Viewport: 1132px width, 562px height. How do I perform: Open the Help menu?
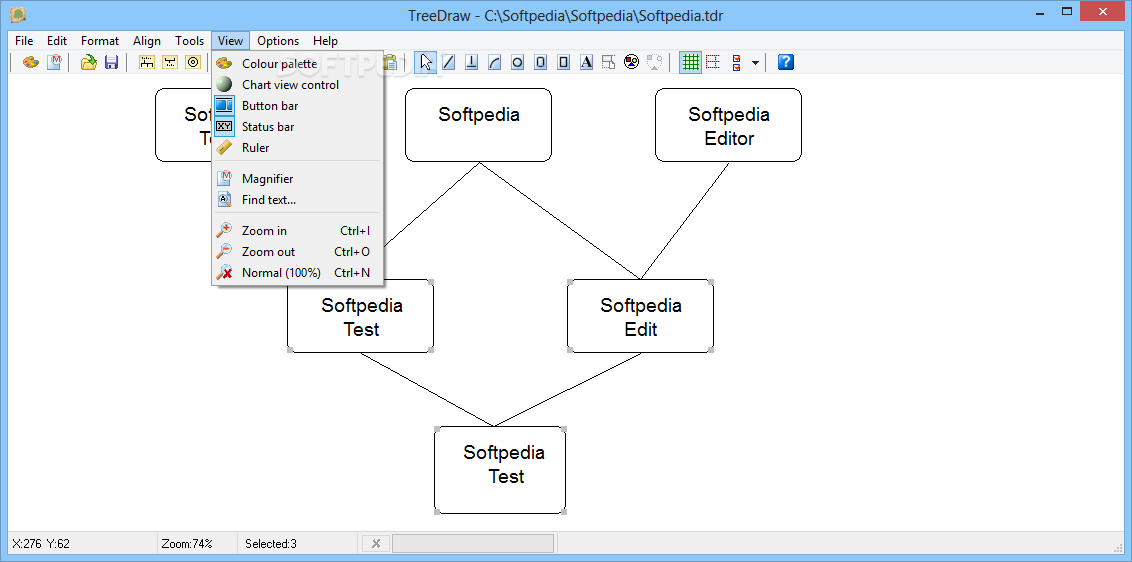(x=325, y=40)
